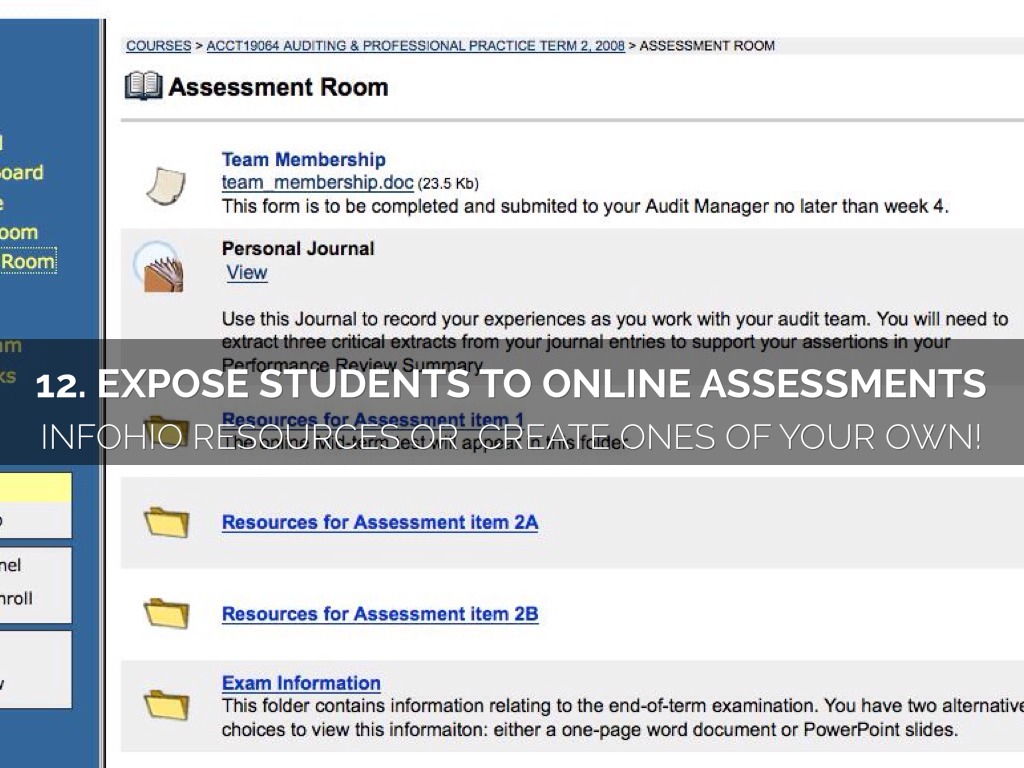Open the folder icon for item 2A
Viewport: 1024px width, 768px height.
pos(166,522)
